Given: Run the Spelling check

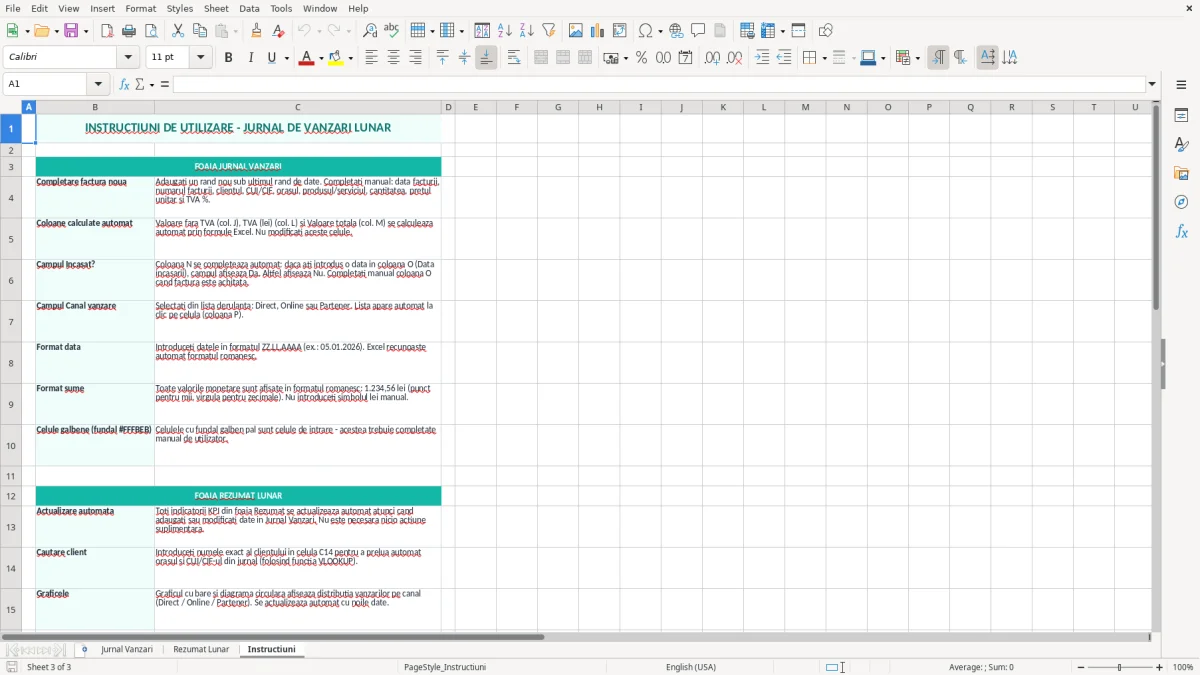Looking at the screenshot, I should point(392,31).
